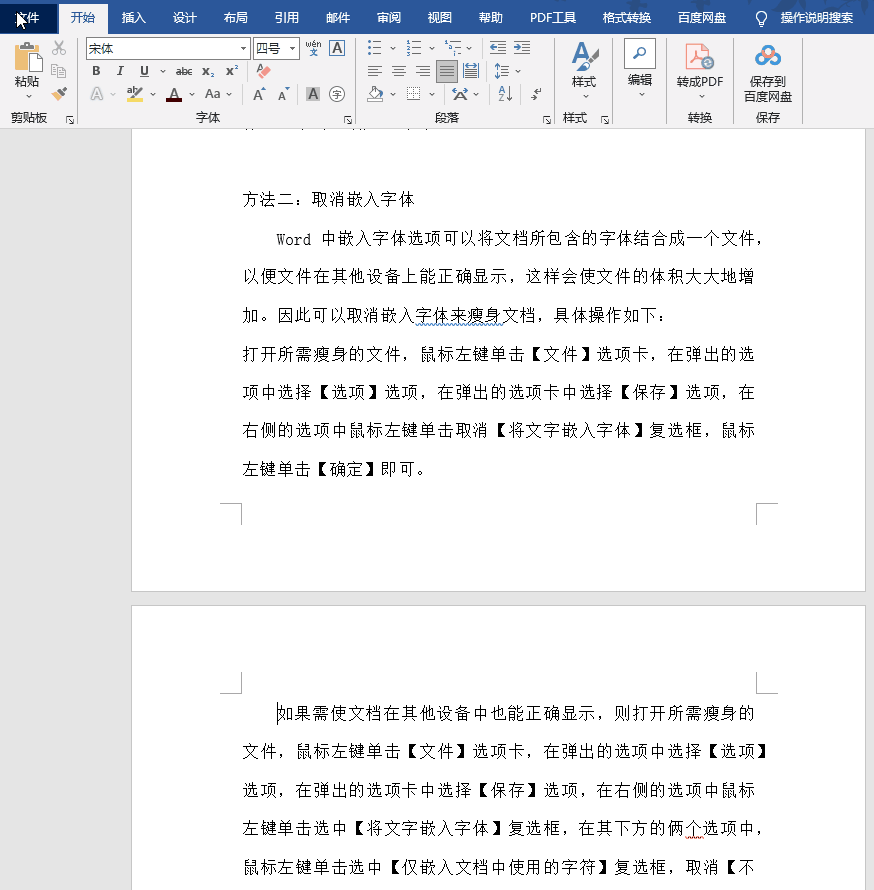Click the Paste (粘贴) clipboard icon

point(27,57)
